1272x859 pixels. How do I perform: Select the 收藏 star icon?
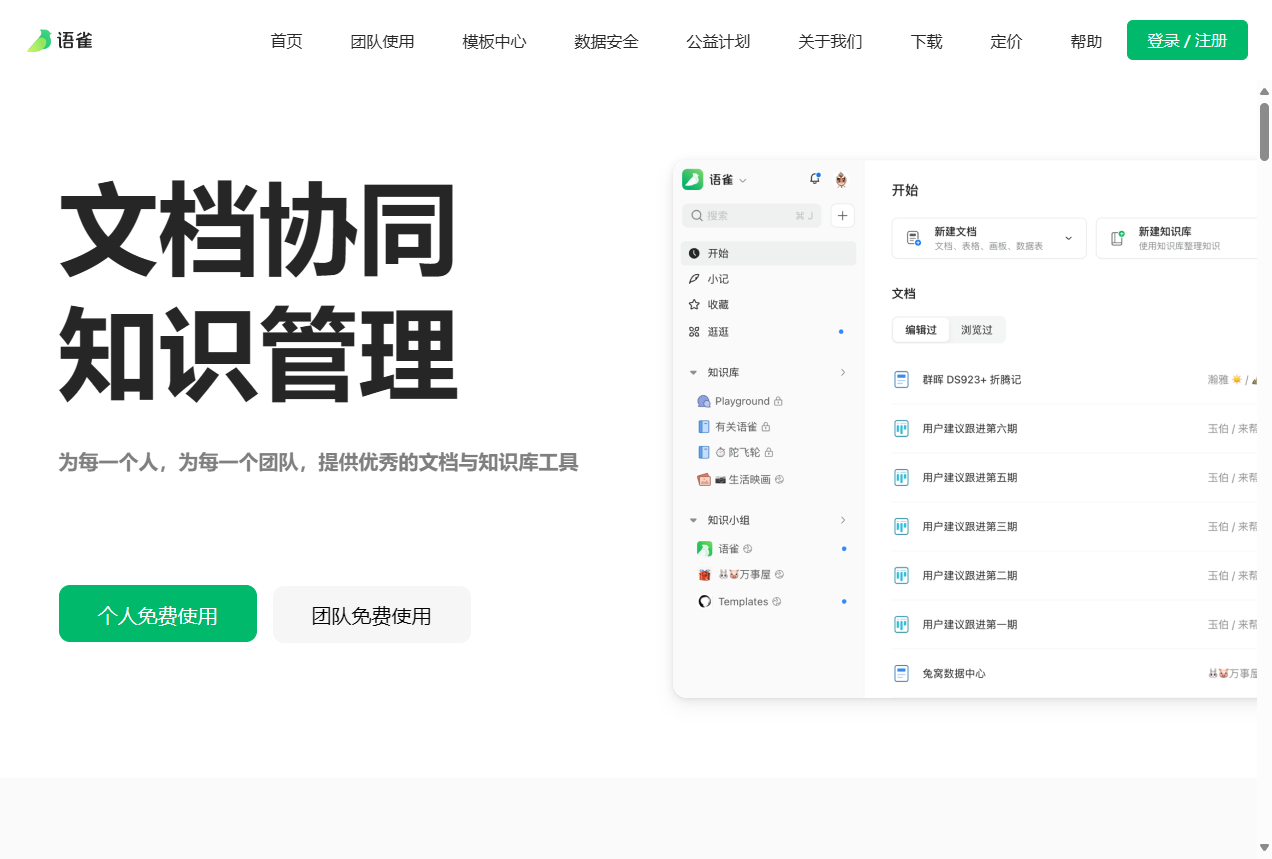click(694, 305)
